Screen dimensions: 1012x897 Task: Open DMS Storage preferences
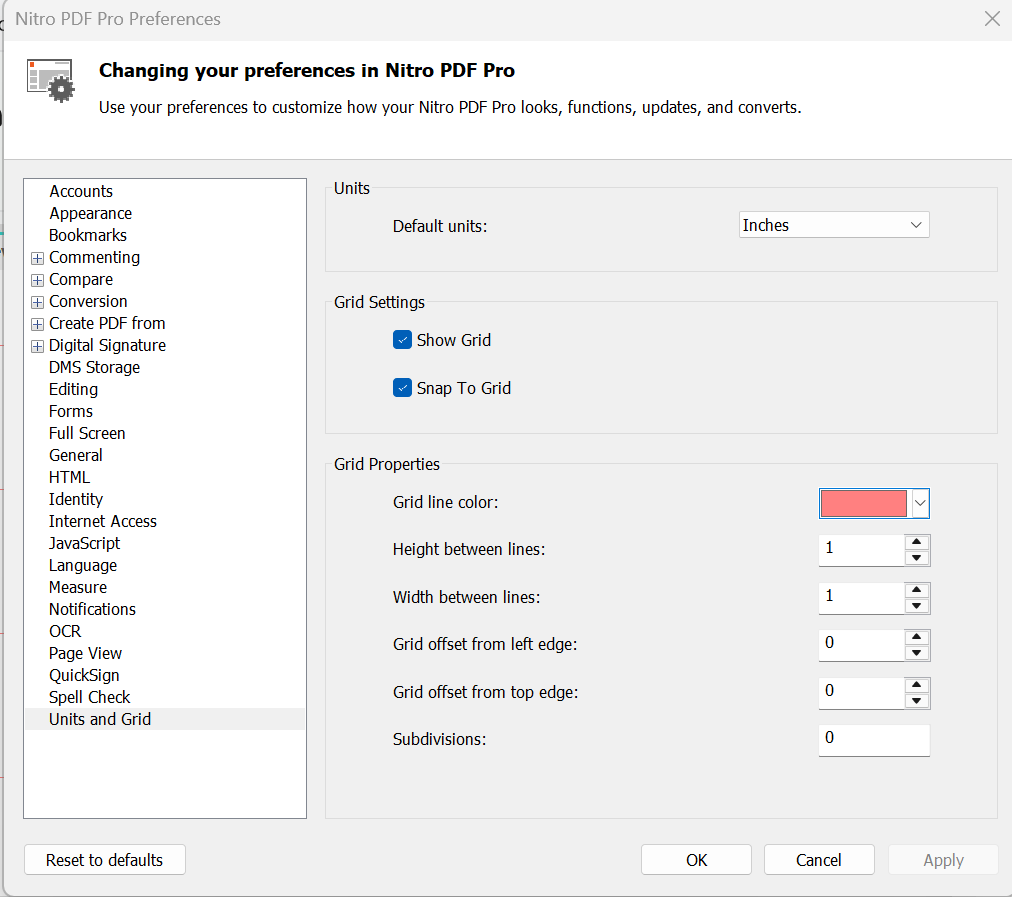[94, 367]
